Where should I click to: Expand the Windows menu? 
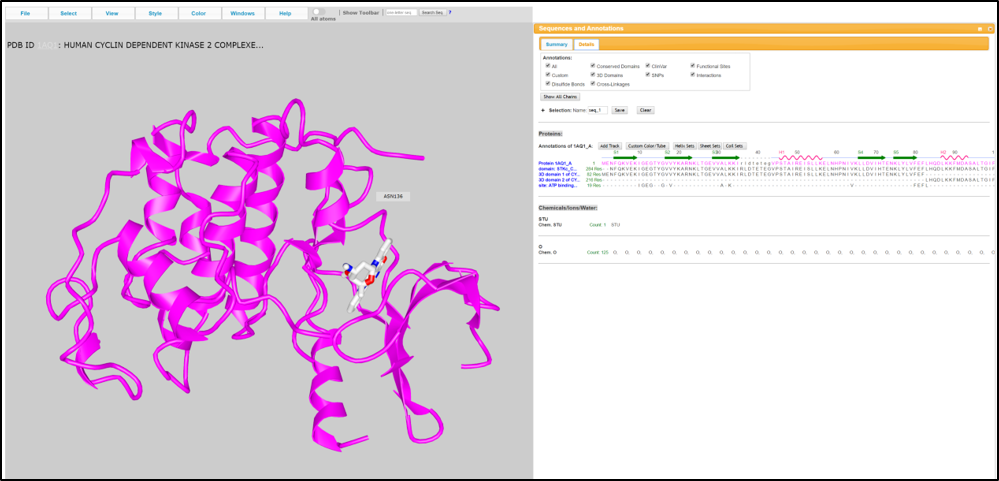pyautogui.click(x=242, y=14)
